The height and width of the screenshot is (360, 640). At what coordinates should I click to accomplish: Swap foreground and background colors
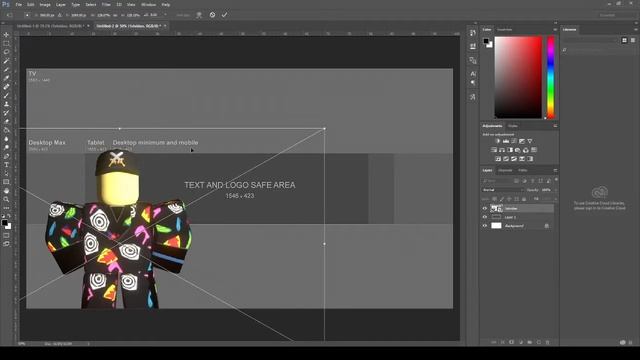point(9,216)
